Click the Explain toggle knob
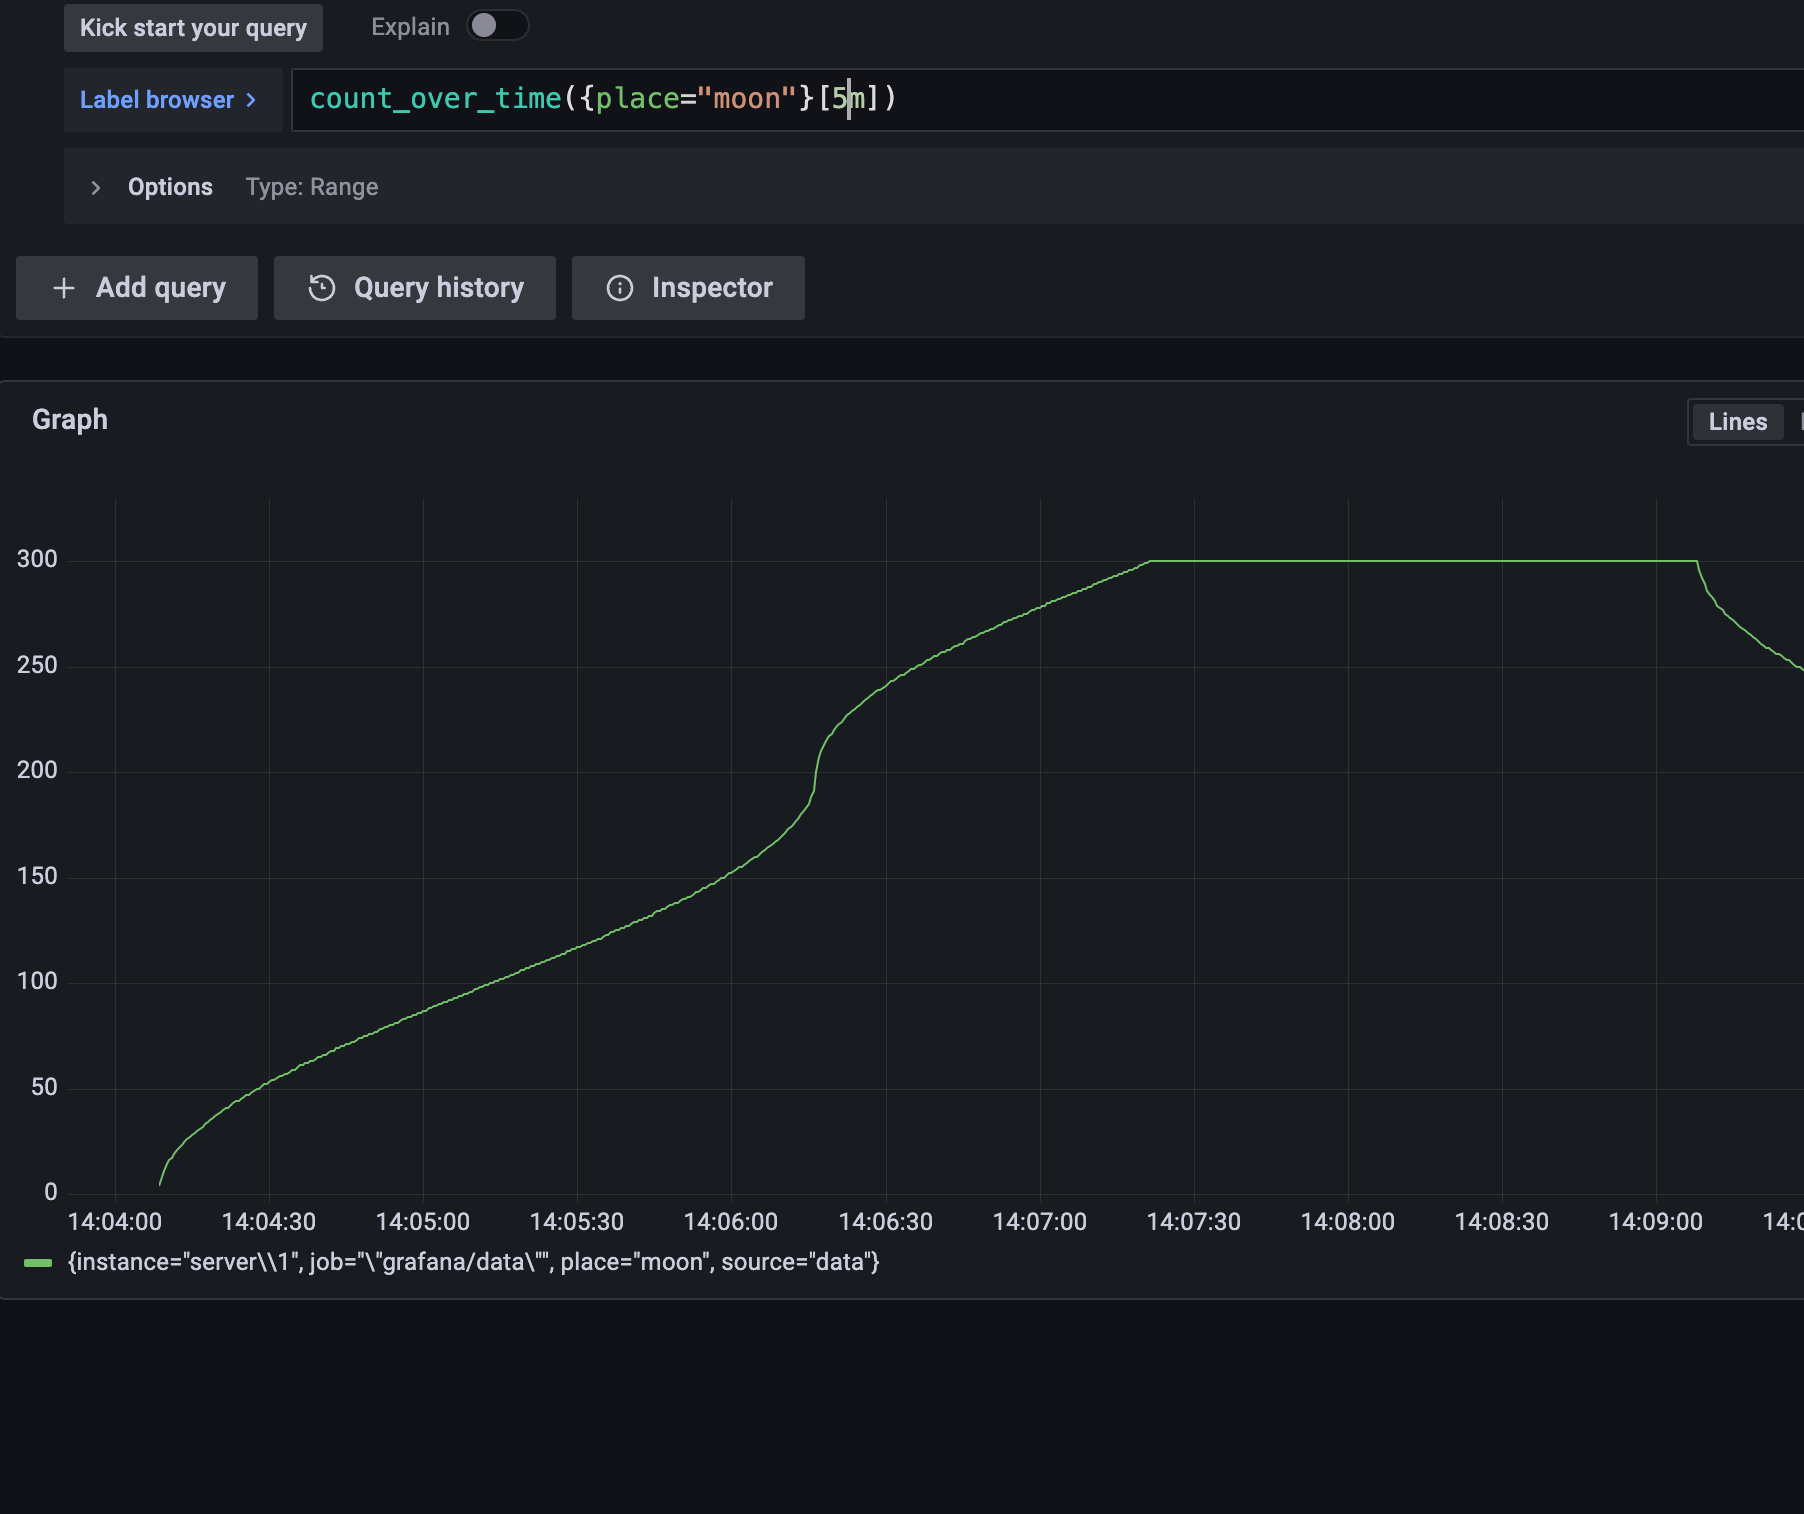1804x1514 pixels. tap(483, 25)
